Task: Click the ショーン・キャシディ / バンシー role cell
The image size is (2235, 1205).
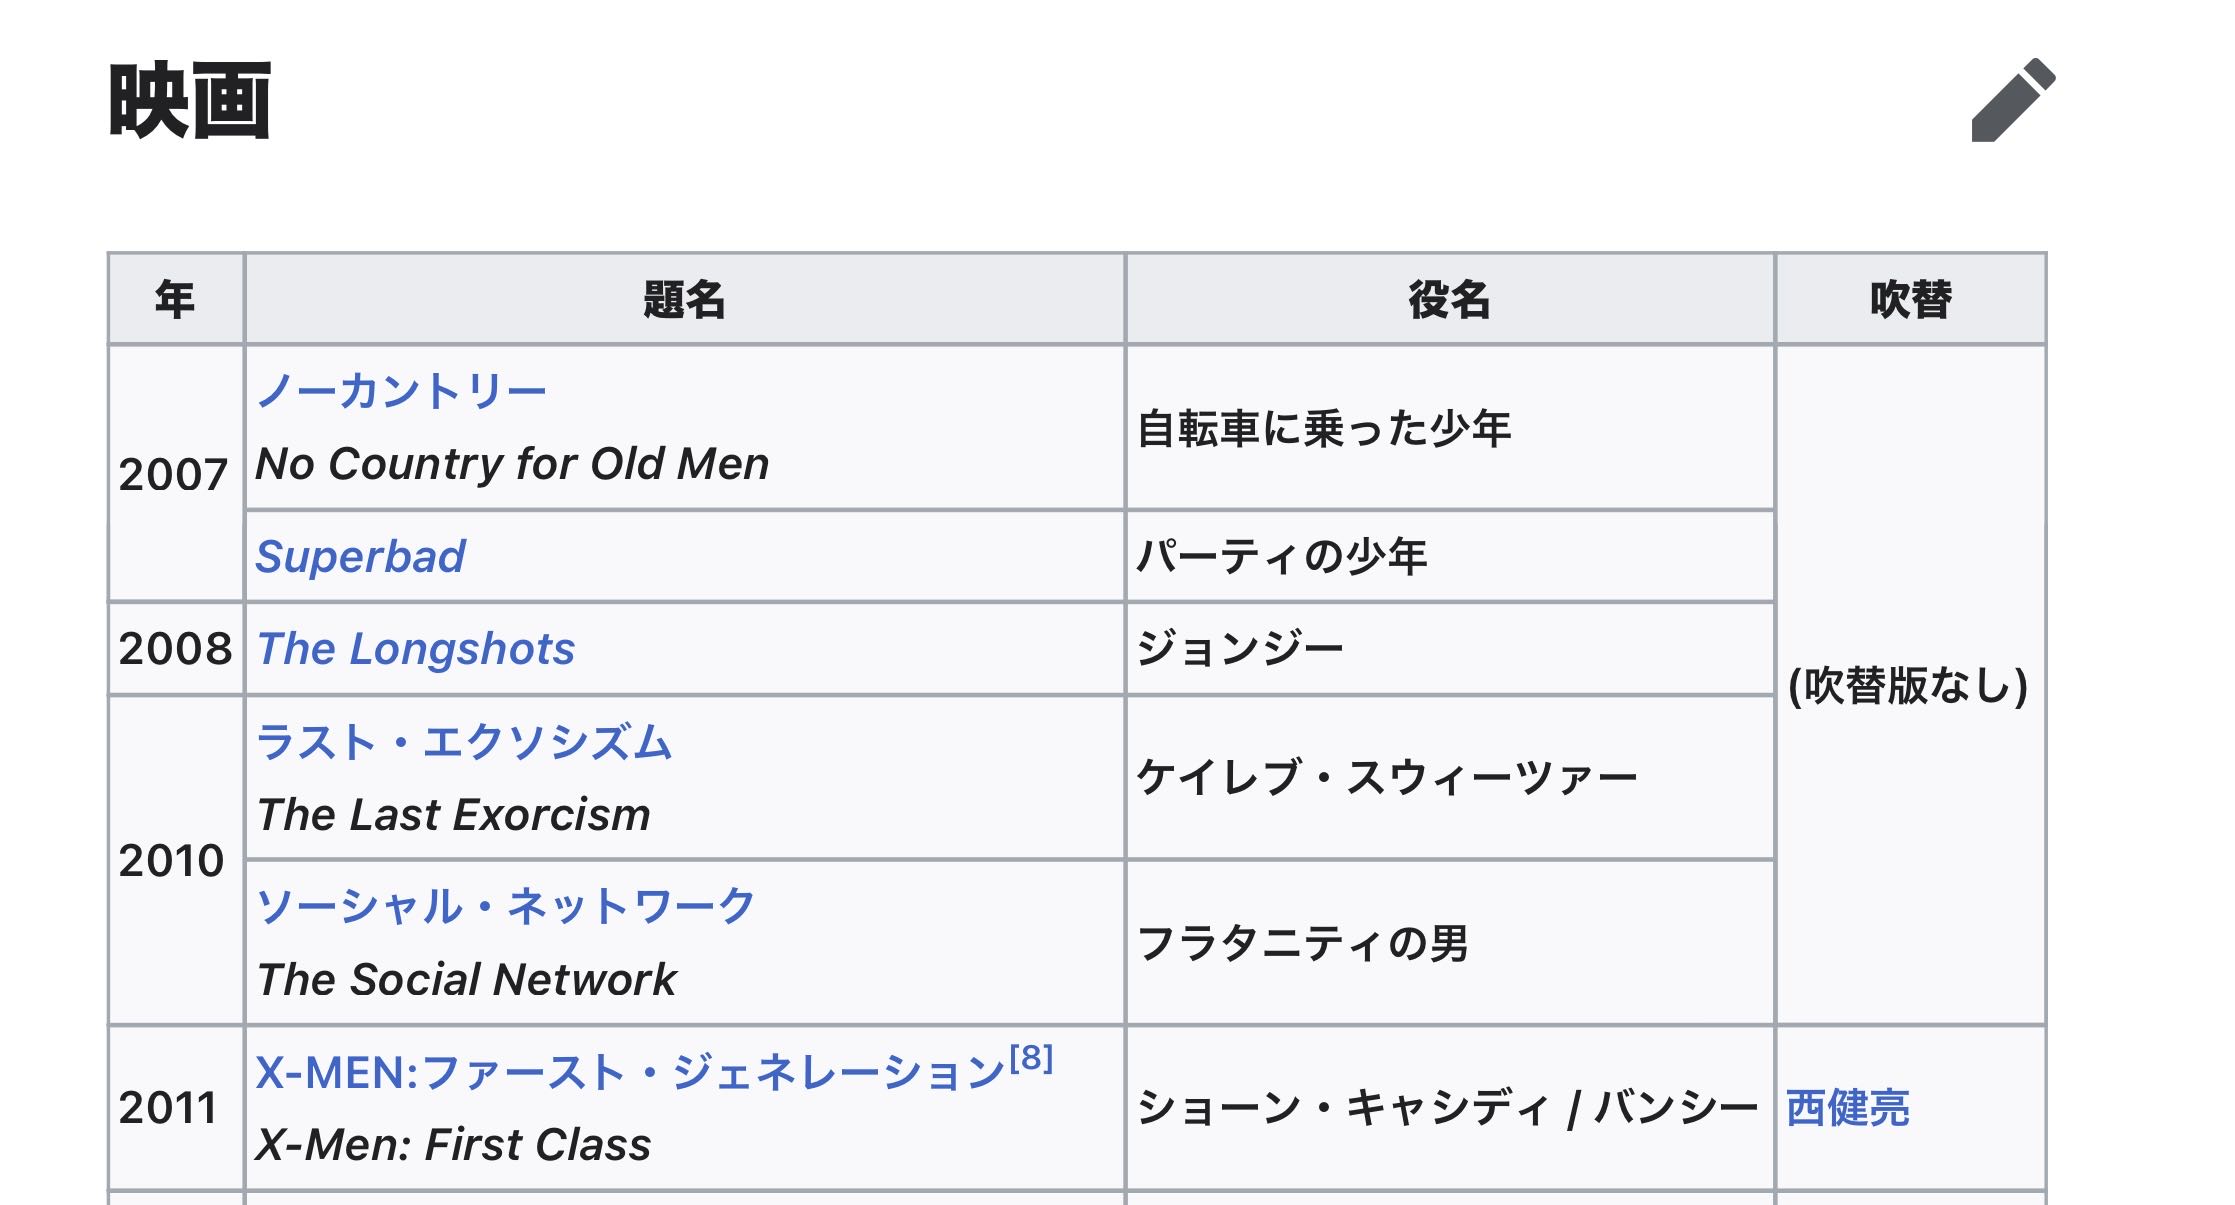Action: 1447,1108
